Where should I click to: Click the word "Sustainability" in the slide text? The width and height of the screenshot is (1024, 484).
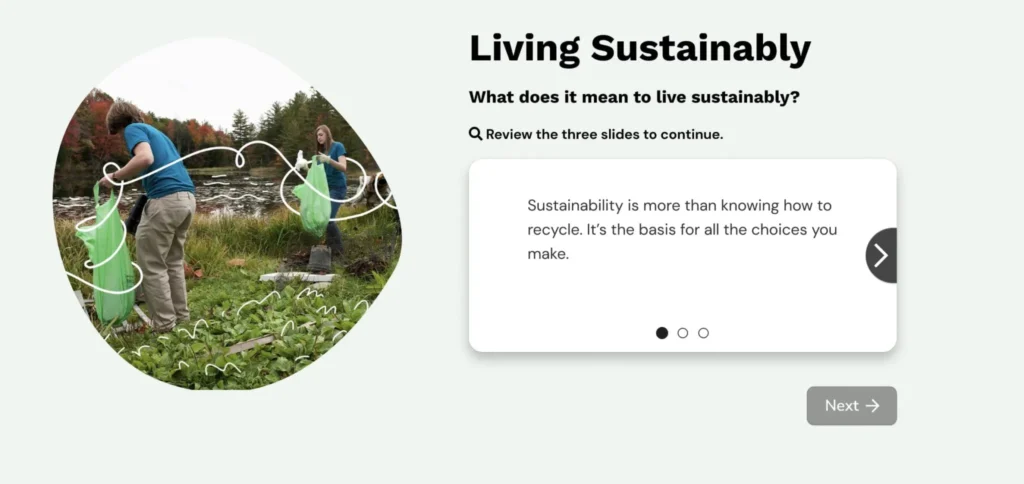pos(574,206)
